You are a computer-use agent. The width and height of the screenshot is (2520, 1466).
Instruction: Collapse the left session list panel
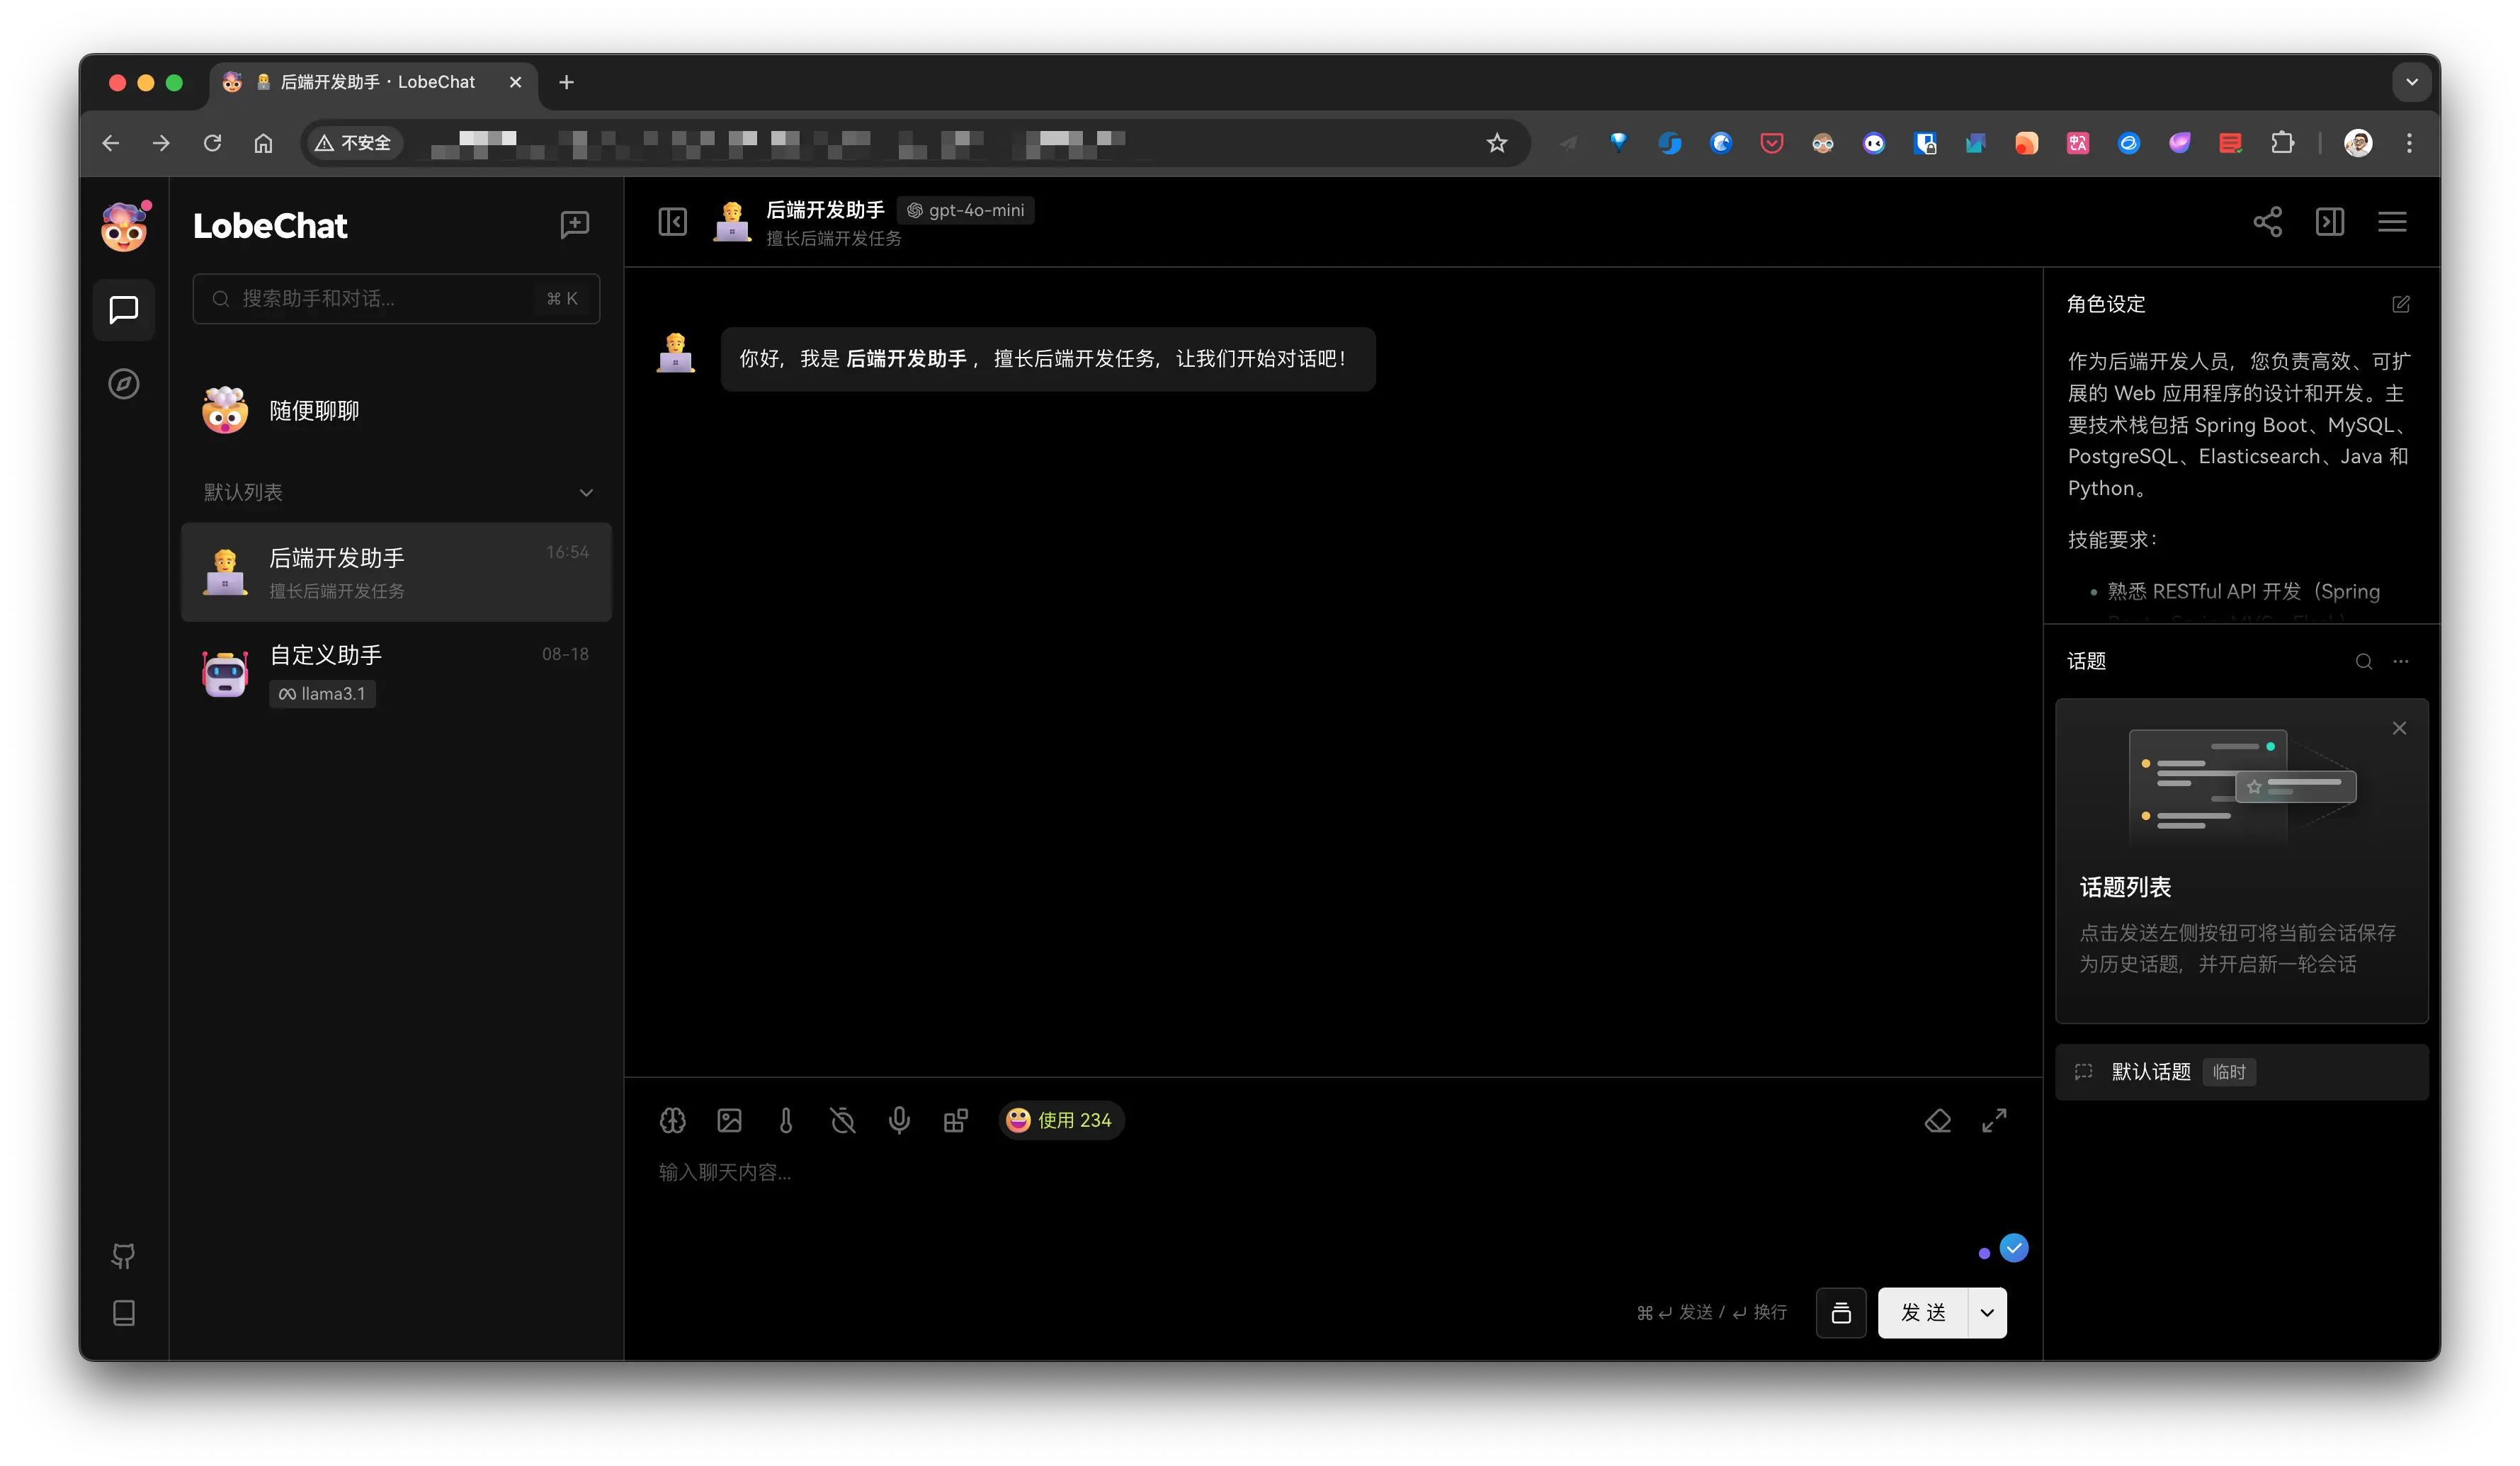[x=672, y=222]
